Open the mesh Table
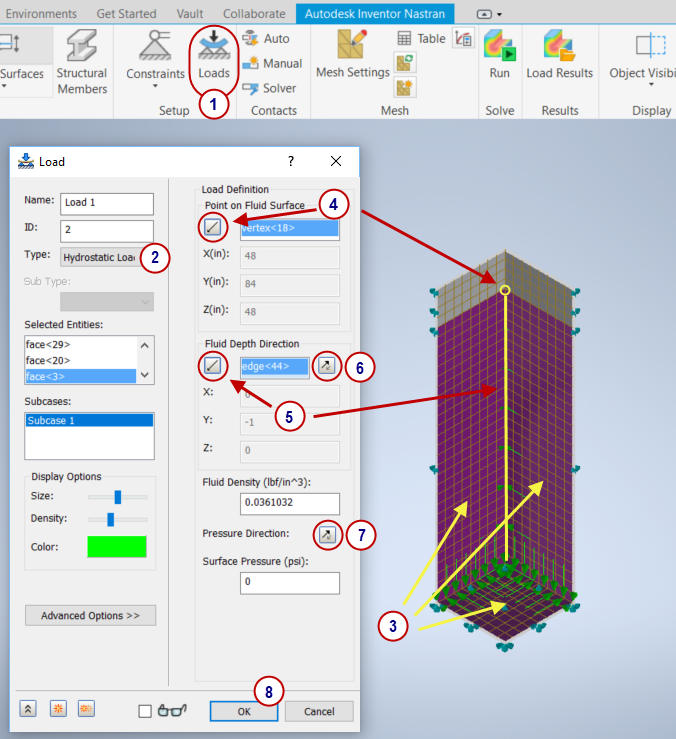 click(421, 39)
